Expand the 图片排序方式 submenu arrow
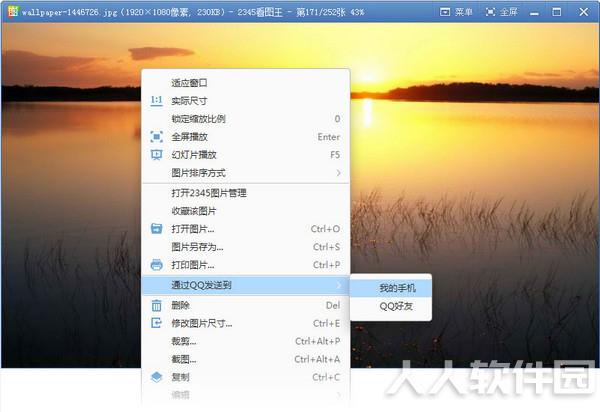The image size is (600, 412). pyautogui.click(x=338, y=173)
